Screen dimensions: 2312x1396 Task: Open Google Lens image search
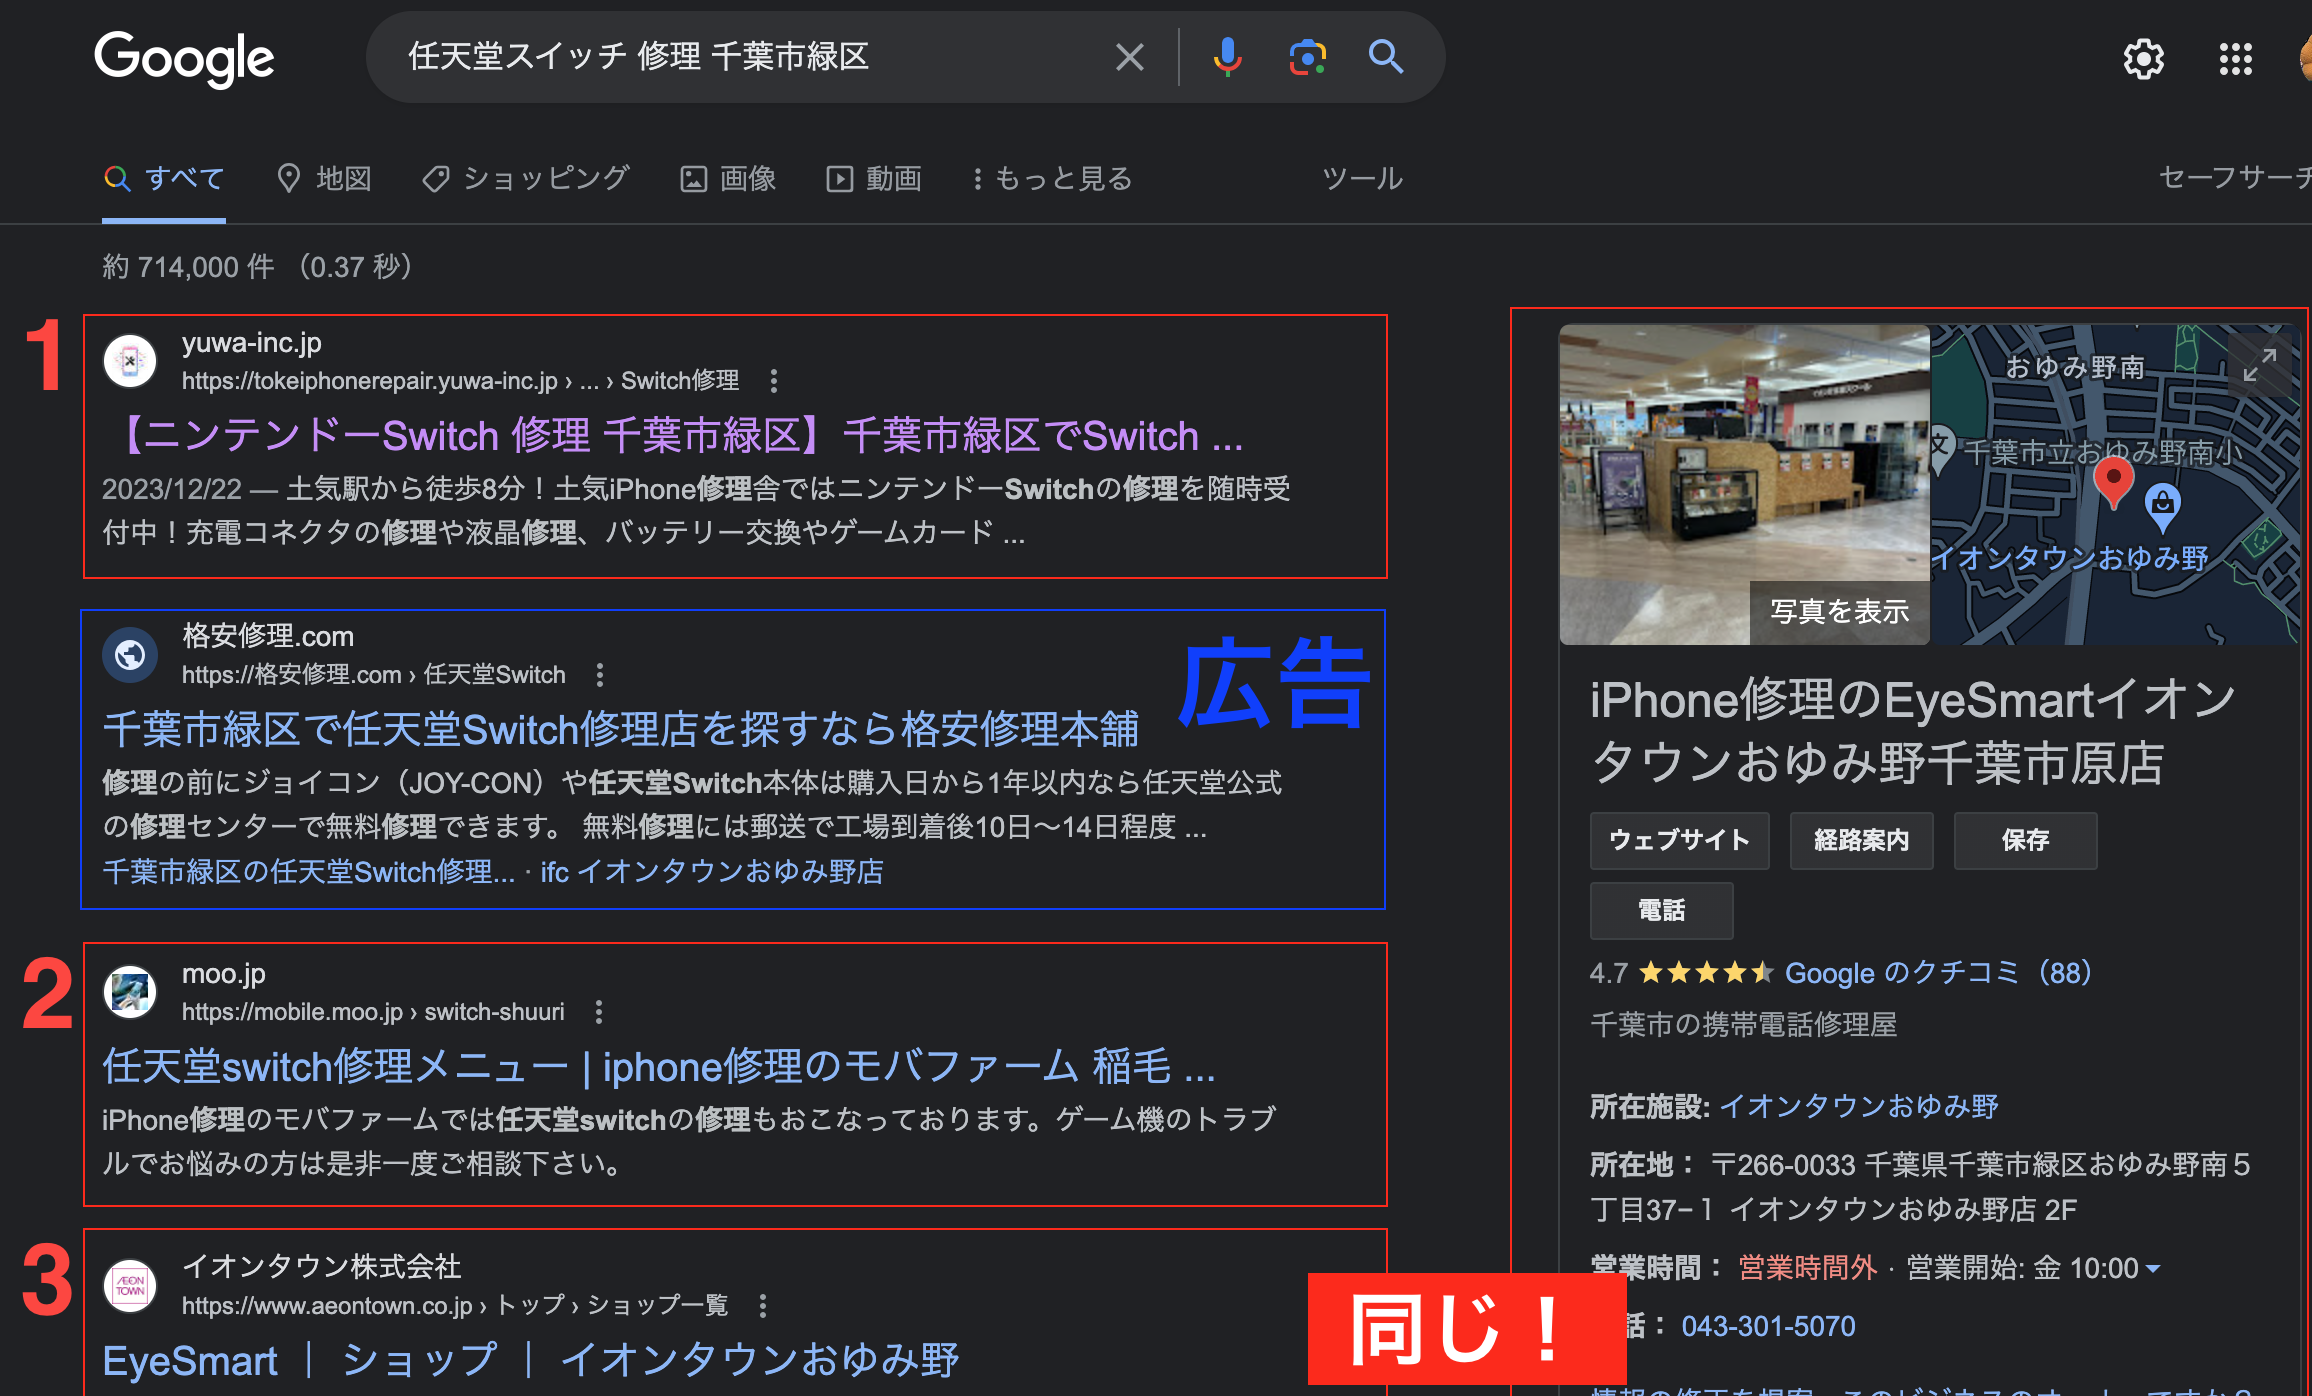click(x=1307, y=57)
